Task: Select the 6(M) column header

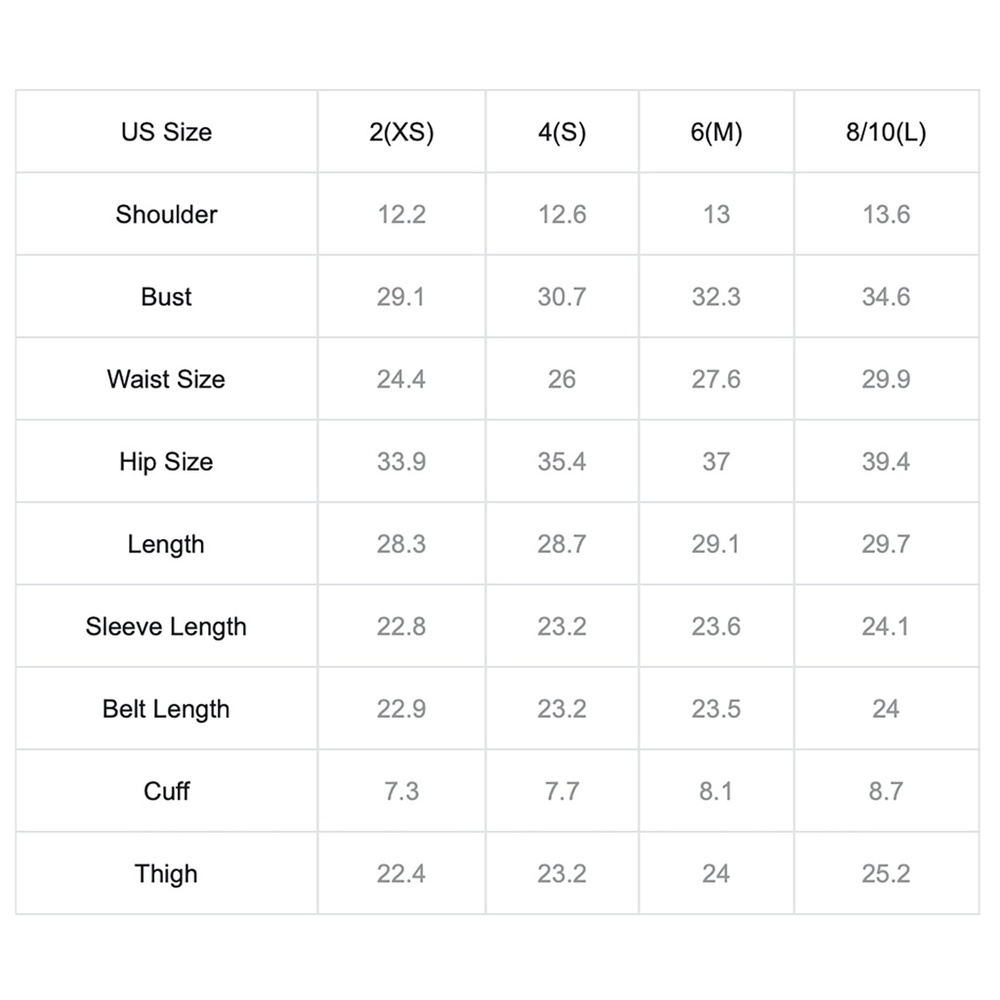Action: click(x=716, y=132)
